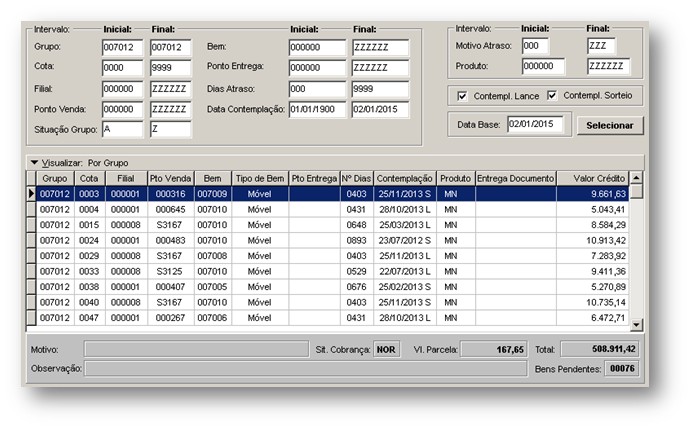Click the Ponto Entrega Final field
Viewport: 691px width, 429px height.
point(380,68)
